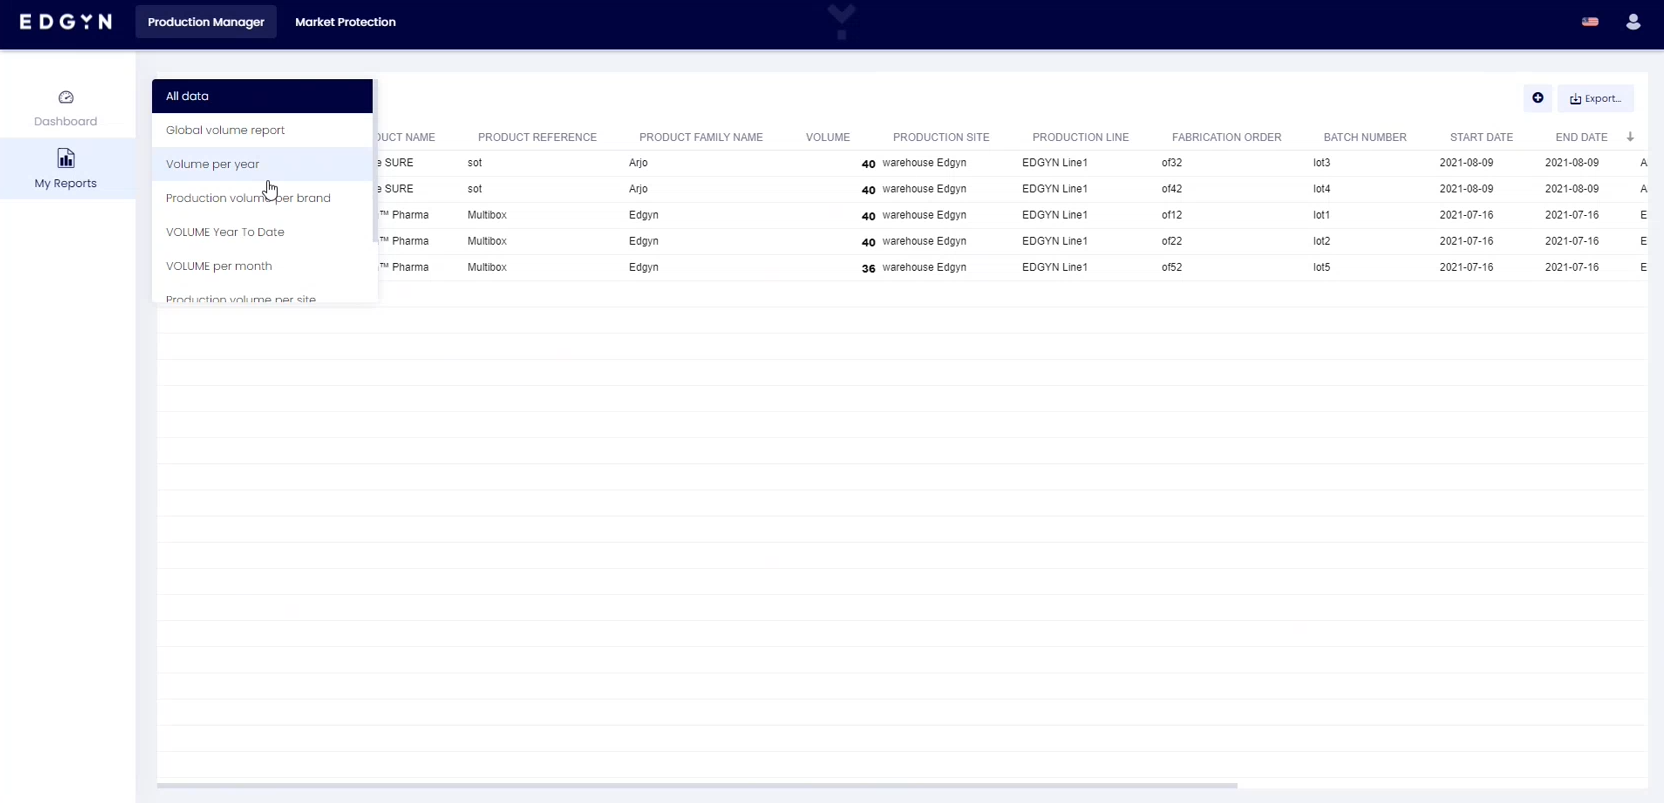Click EDGYN Line1 in lot3 row
1664x803 pixels.
1054,162
